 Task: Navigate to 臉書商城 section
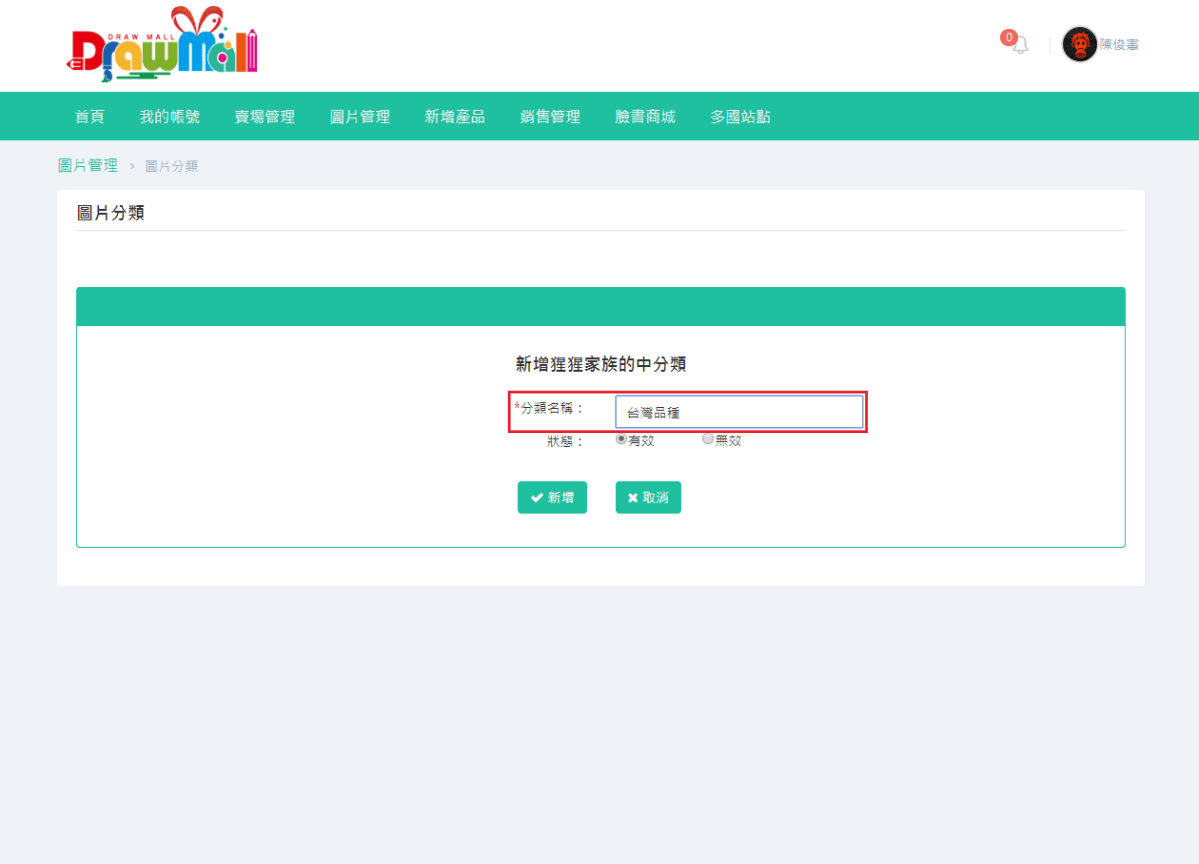click(x=644, y=116)
